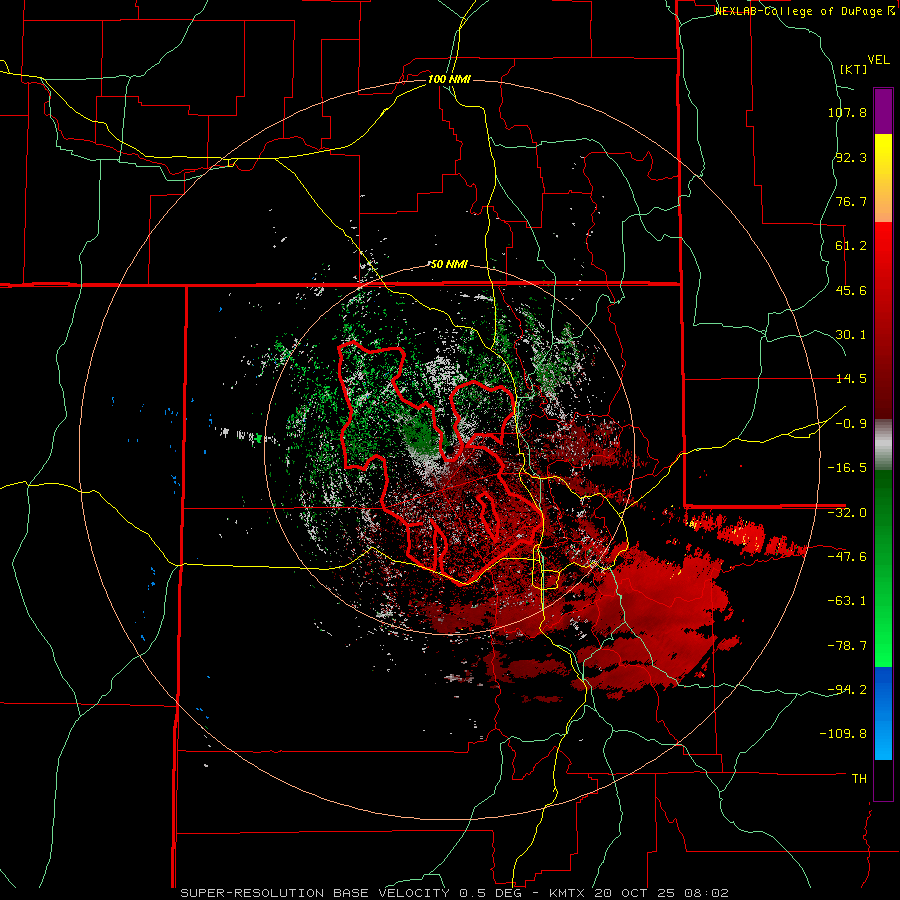This screenshot has width=900, height=900.
Task: Pick the purple segment of velocity color bar
Action: click(x=883, y=111)
